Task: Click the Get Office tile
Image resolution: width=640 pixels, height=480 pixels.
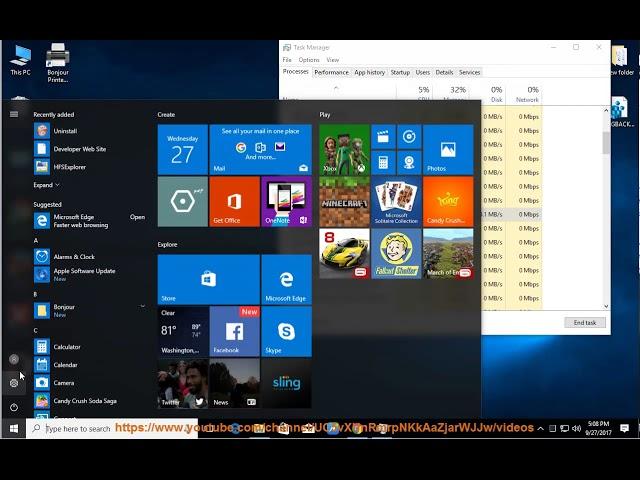Action: [x=234, y=202]
